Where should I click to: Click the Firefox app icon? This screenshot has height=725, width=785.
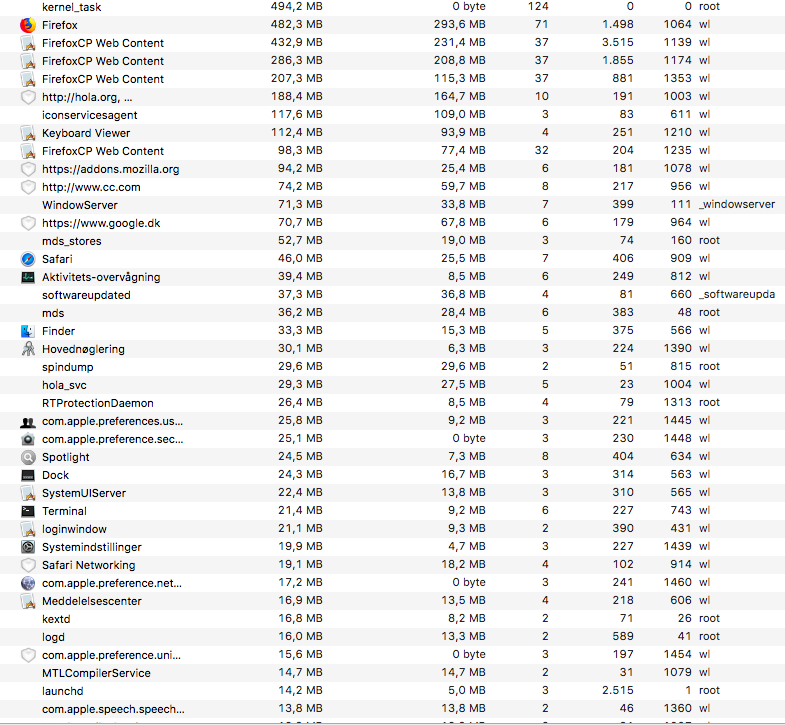coord(28,25)
